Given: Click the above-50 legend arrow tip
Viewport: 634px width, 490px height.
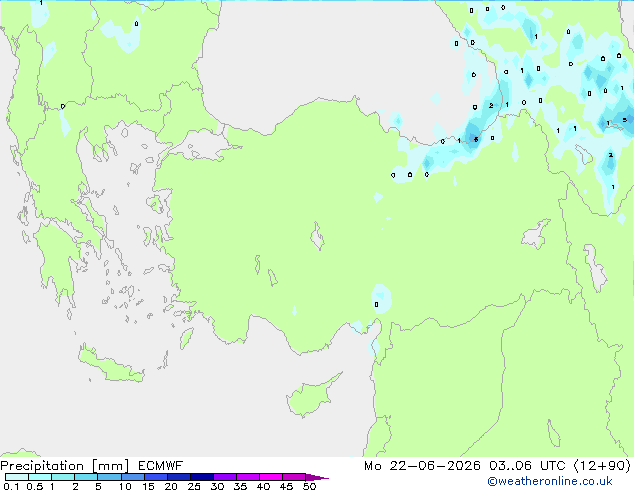Looking at the screenshot, I should 317,477.
